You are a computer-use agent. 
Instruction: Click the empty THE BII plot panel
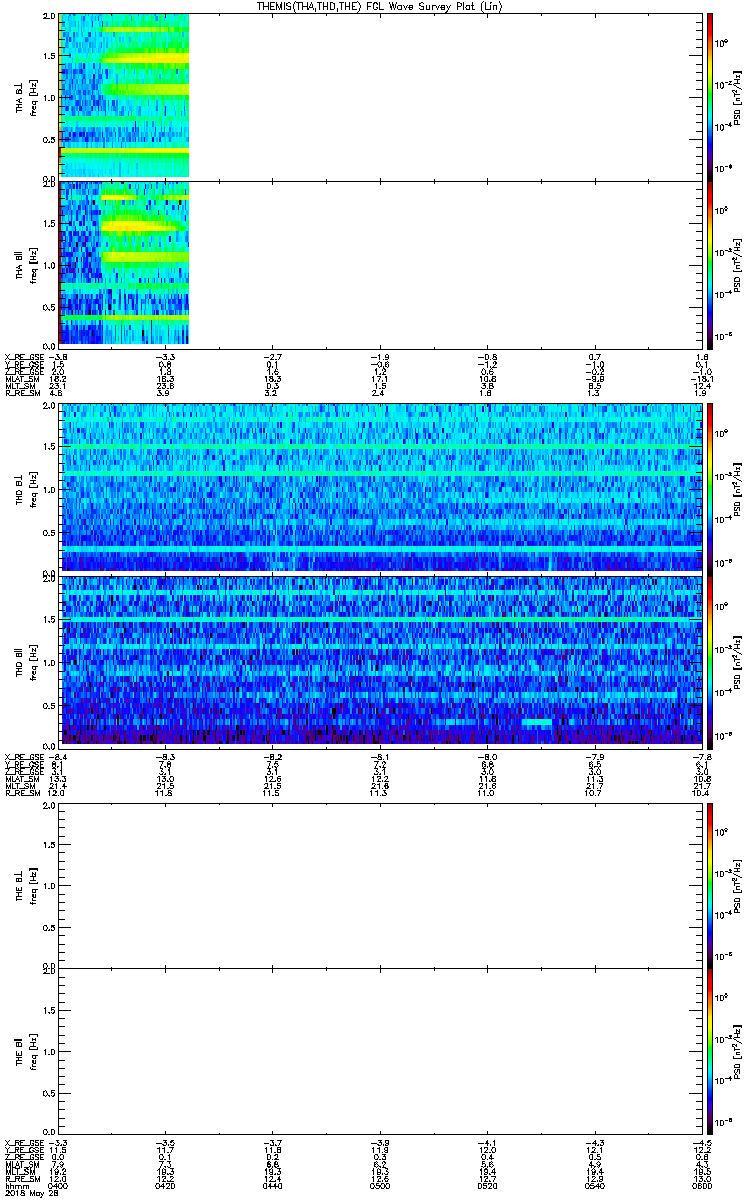pyautogui.click(x=378, y=1051)
